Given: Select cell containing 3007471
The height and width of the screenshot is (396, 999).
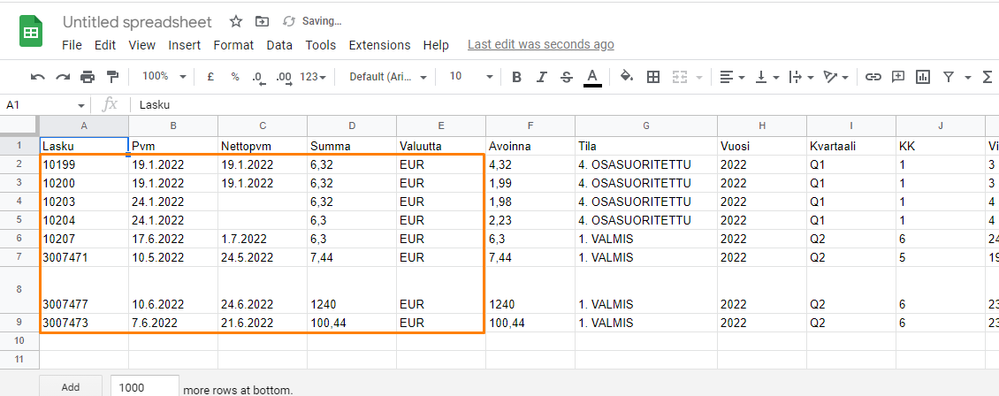Looking at the screenshot, I should coord(84,258).
